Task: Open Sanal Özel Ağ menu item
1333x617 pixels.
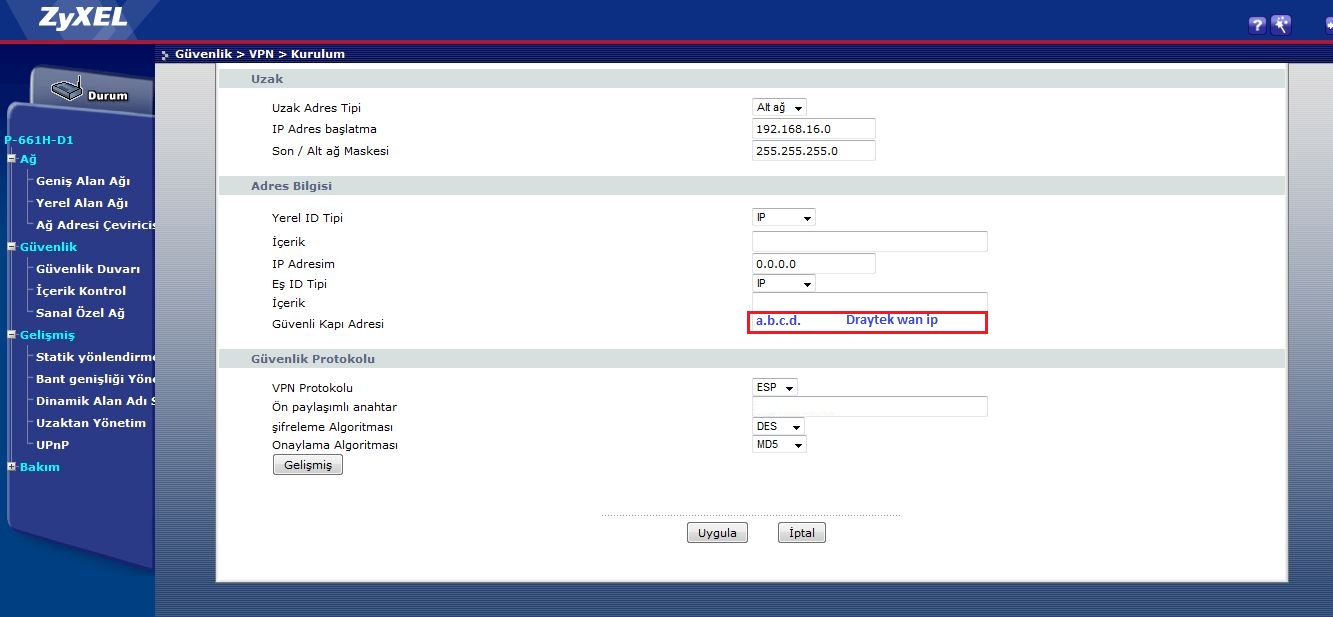Action: point(80,313)
